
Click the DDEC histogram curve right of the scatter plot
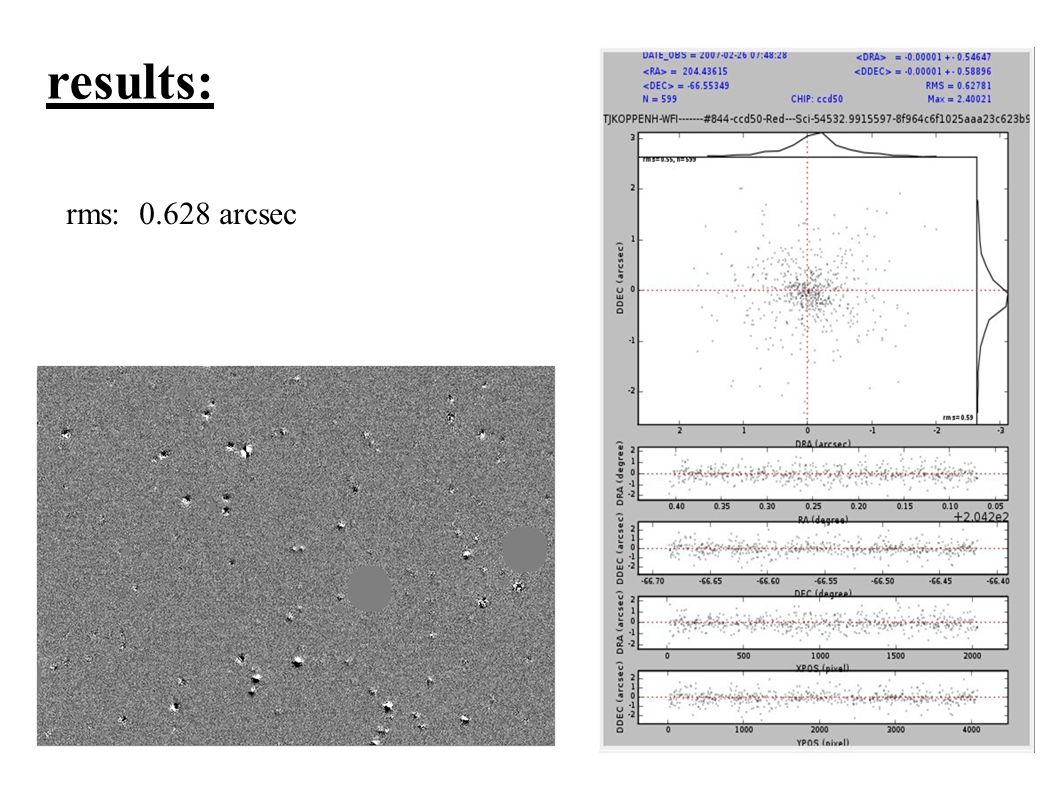click(993, 306)
